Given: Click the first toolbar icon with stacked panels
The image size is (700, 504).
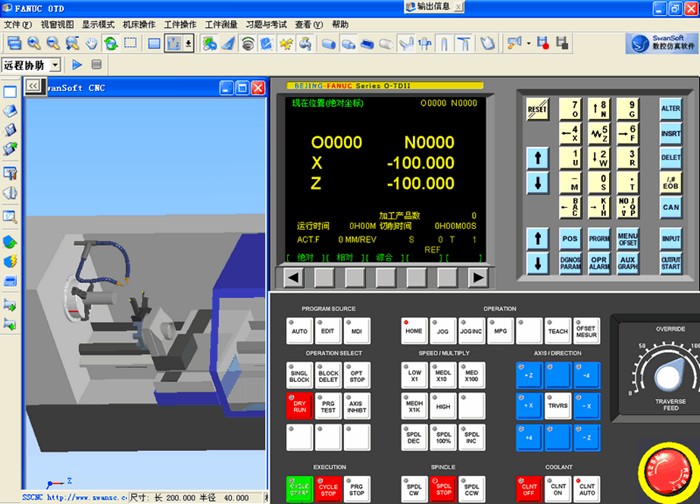Looking at the screenshot, I should pyautogui.click(x=14, y=43).
